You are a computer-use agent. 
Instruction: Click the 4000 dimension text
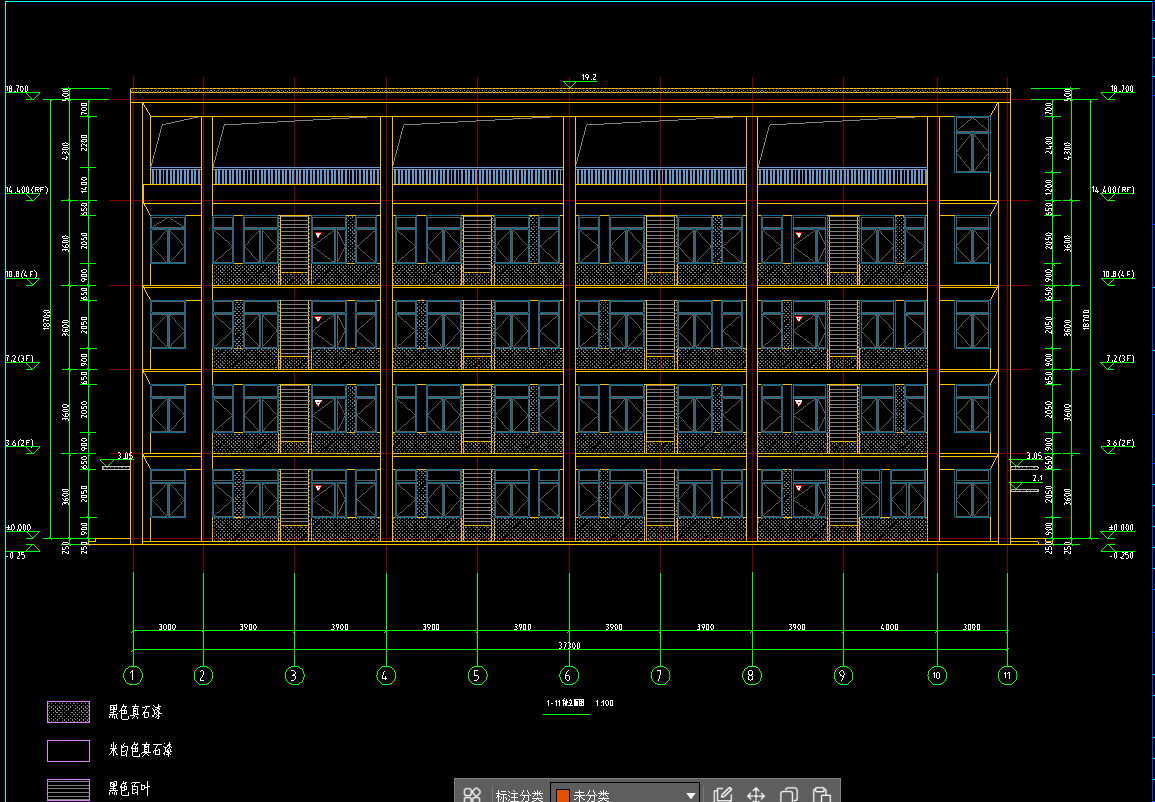tap(889, 627)
